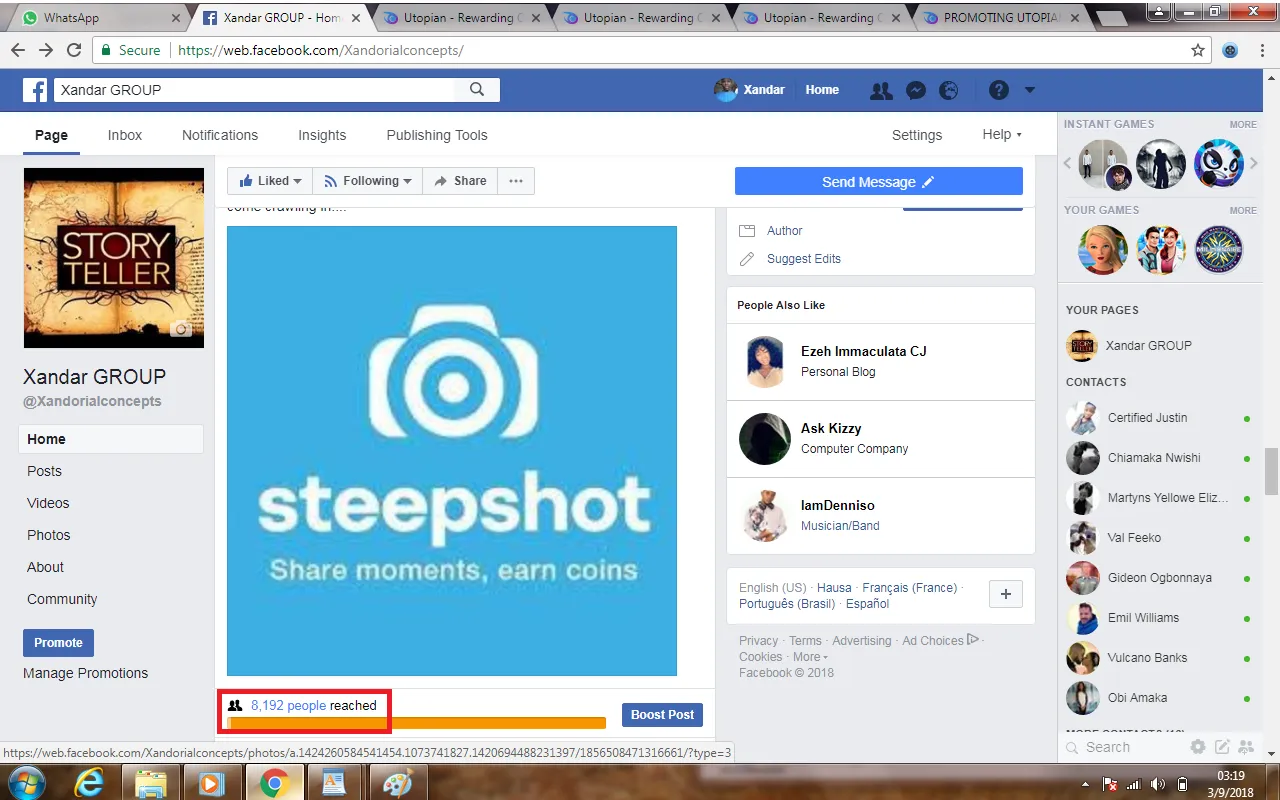Click the Send Message button

(879, 181)
